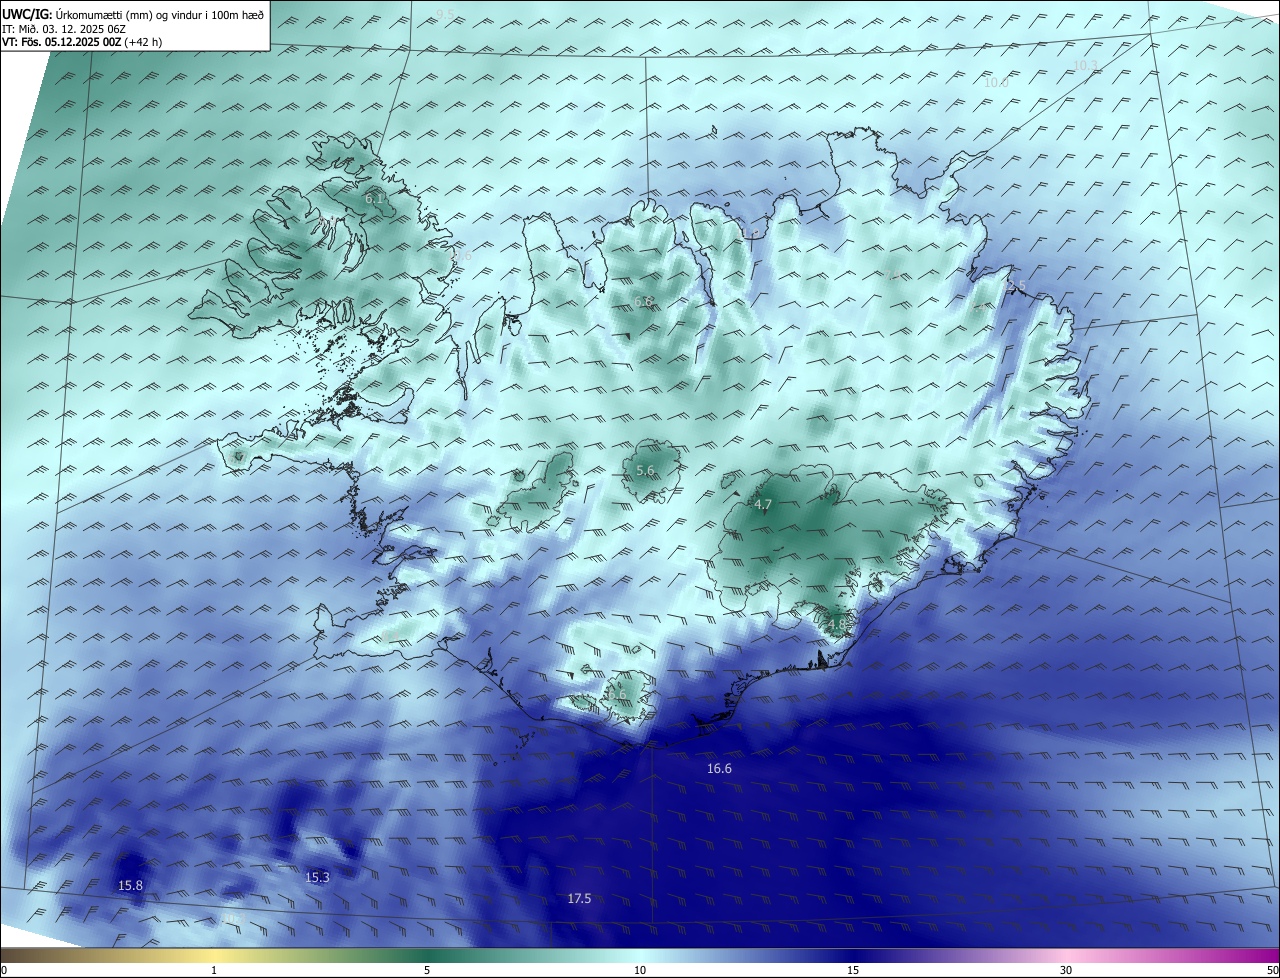Click the 1 tick label on the color scale
The height and width of the screenshot is (978, 1280).
click(214, 970)
